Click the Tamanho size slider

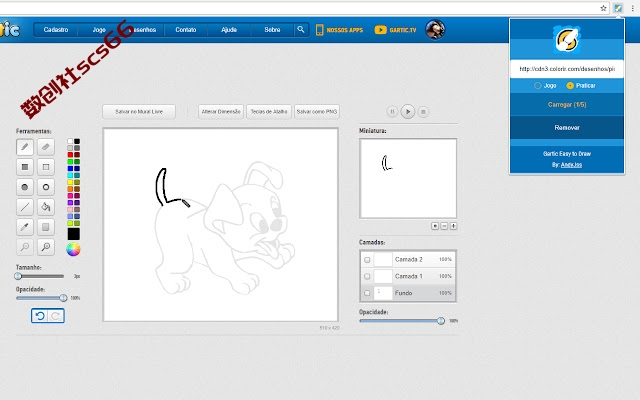(x=40, y=276)
